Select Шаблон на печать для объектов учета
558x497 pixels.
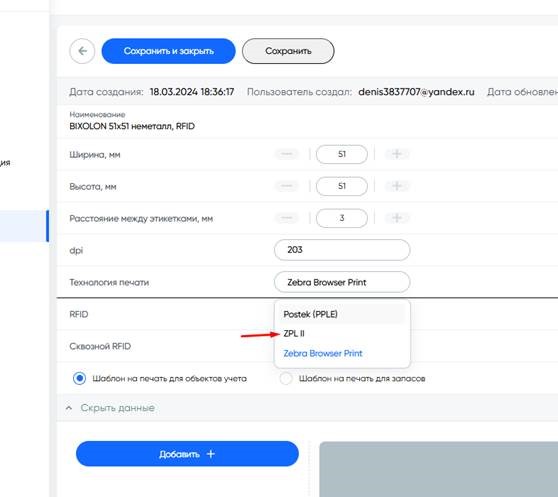tap(79, 378)
